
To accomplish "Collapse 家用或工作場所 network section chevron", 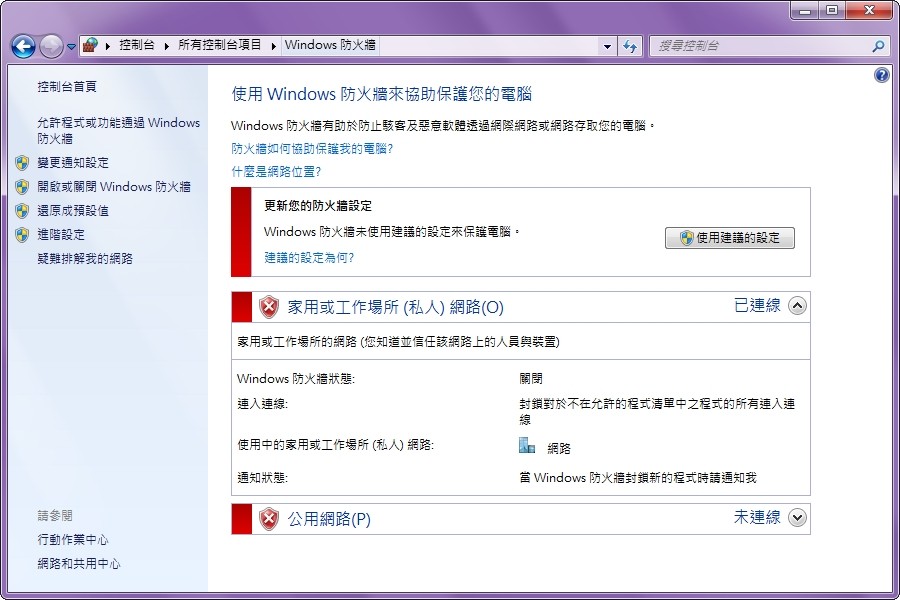I will [x=797, y=305].
